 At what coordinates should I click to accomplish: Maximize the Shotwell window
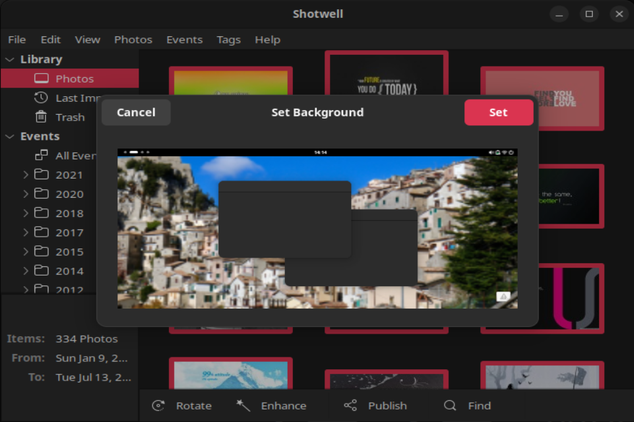point(589,14)
